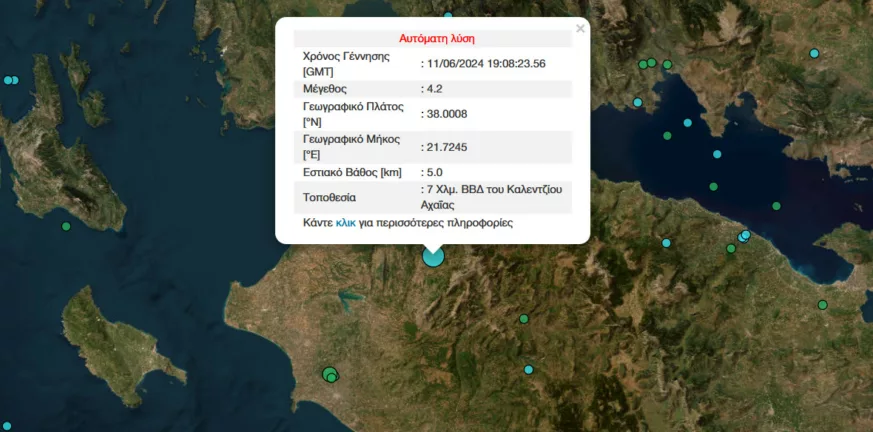Click the 'Αυτόματη λύση' red popup heading

tap(436, 39)
